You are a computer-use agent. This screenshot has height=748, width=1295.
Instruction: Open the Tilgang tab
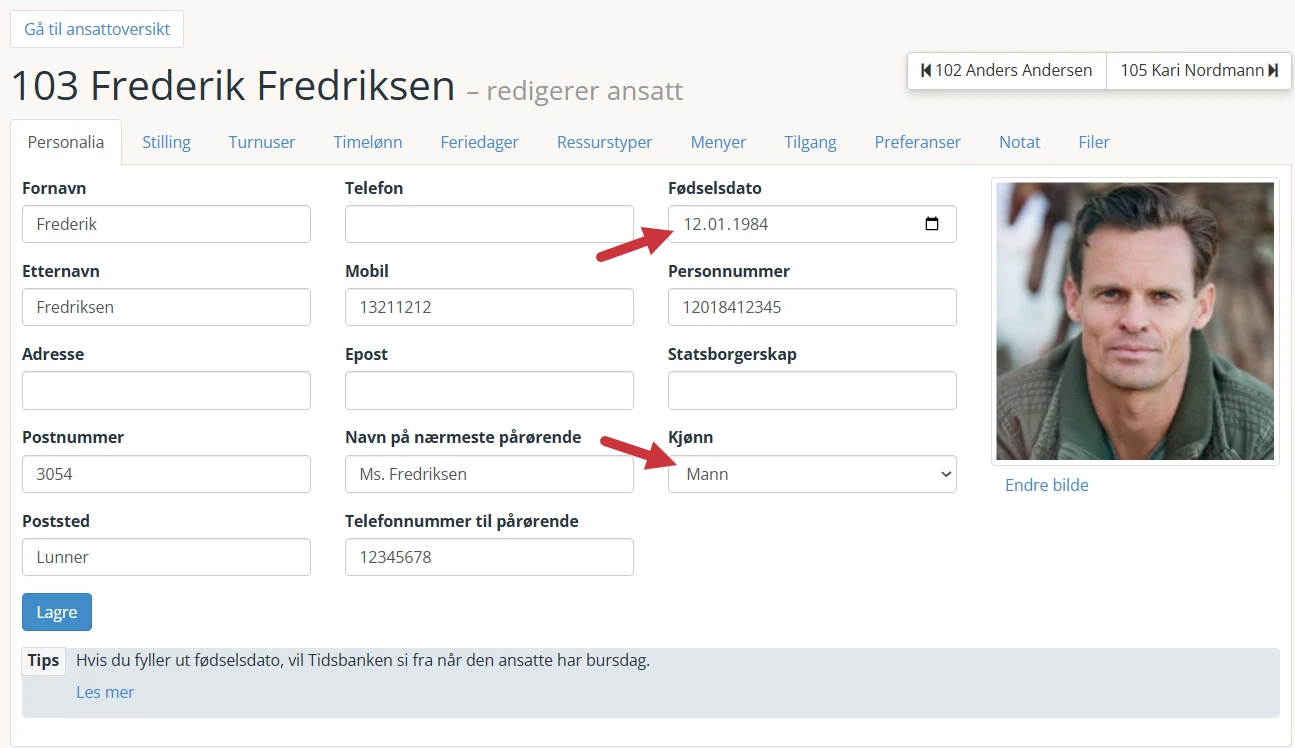810,142
